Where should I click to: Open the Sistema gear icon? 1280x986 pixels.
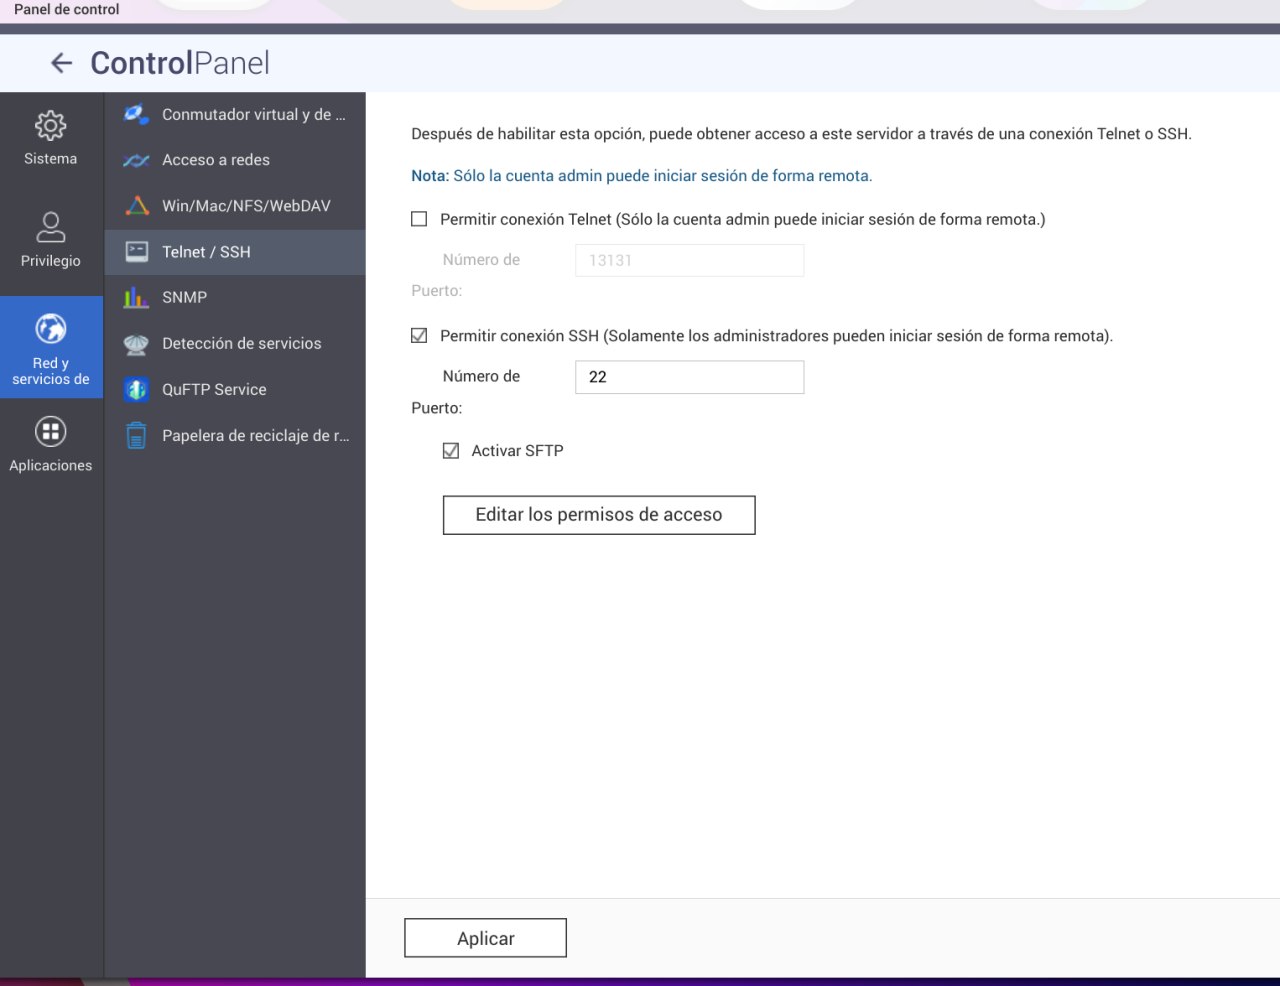[51, 125]
